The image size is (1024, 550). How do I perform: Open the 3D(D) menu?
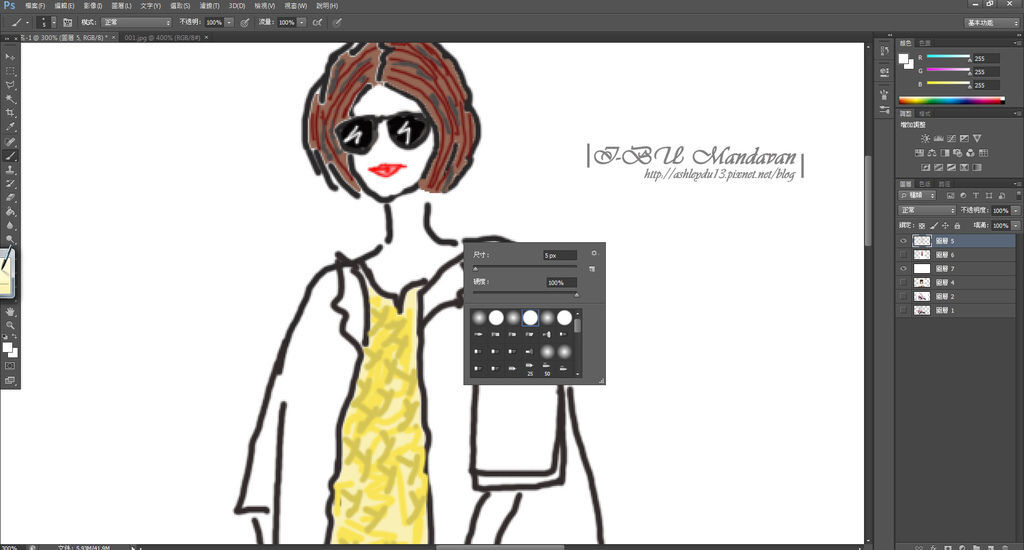236,5
